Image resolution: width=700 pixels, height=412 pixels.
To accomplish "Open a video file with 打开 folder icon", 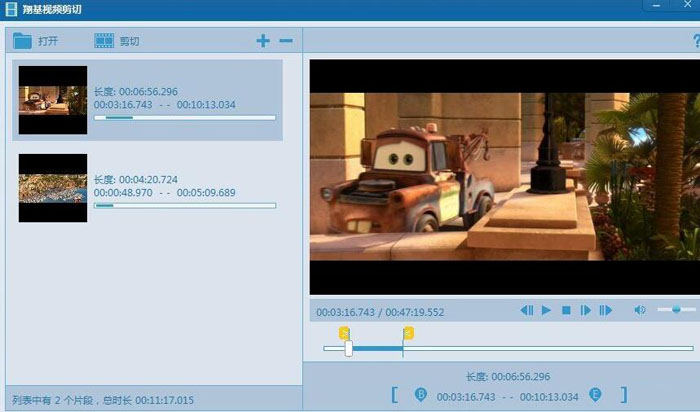I will (22, 41).
